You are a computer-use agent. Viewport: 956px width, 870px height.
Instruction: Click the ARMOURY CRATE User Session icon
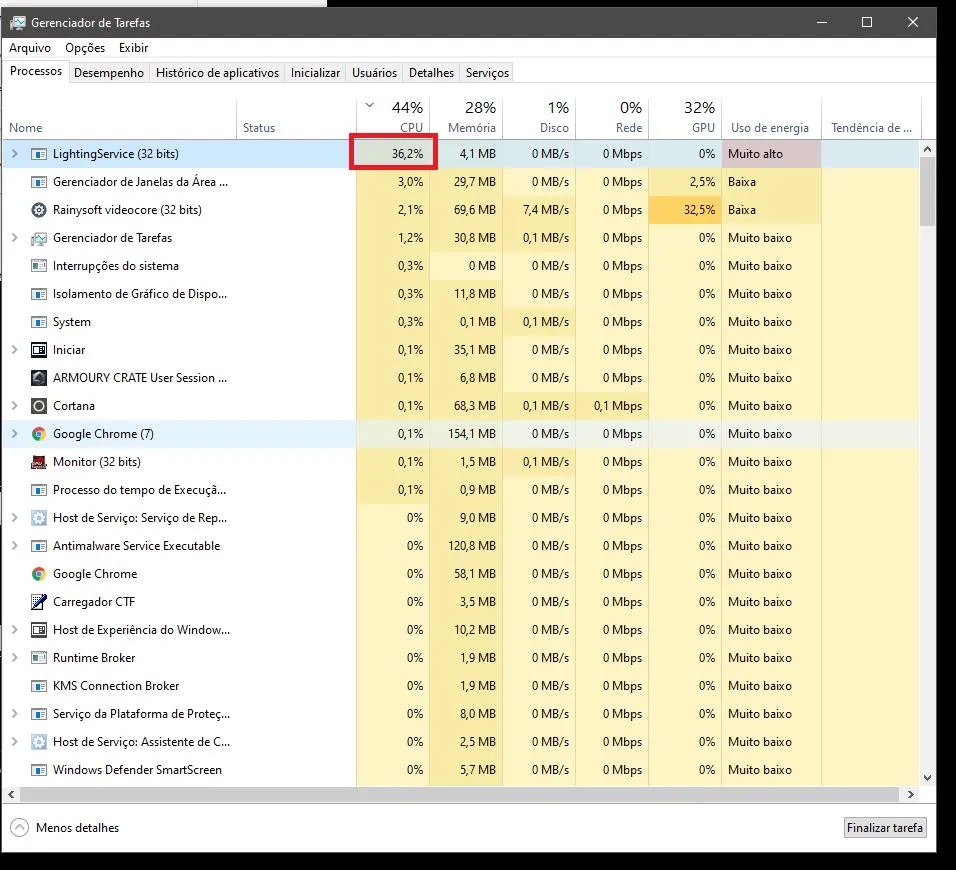tap(38, 378)
